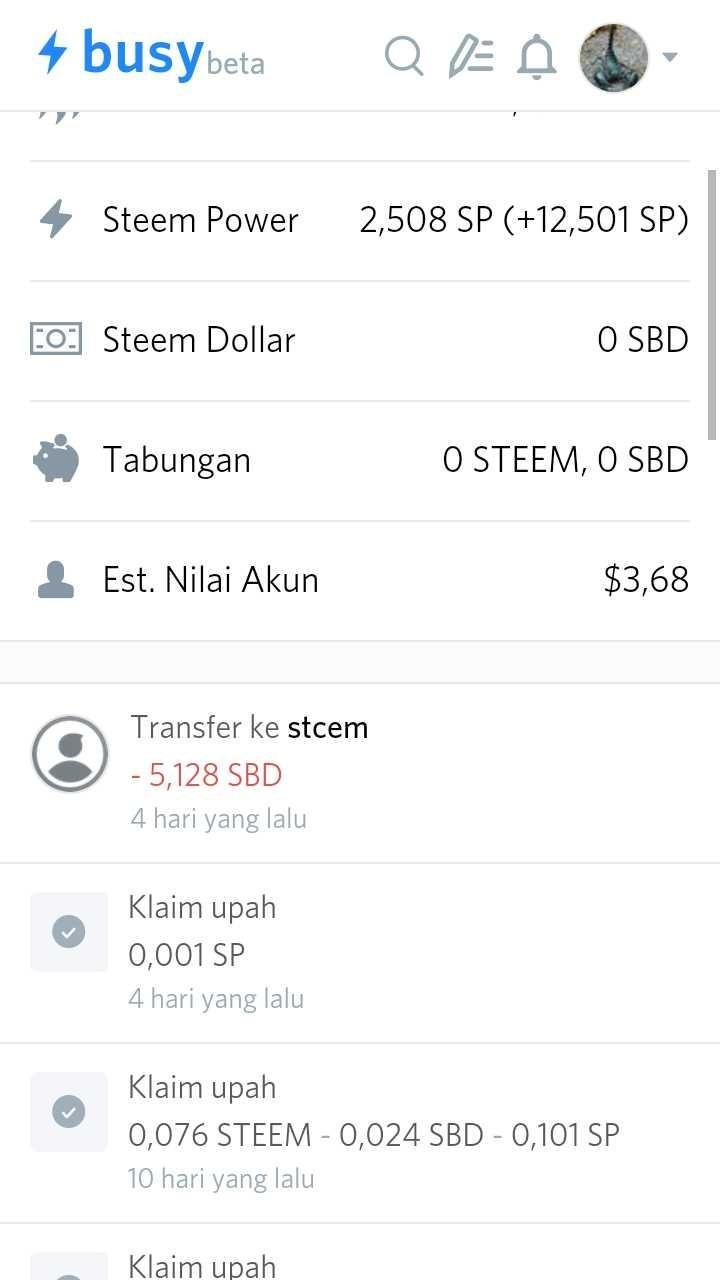
Task: Click the busy beta home link
Action: pyautogui.click(x=152, y=53)
